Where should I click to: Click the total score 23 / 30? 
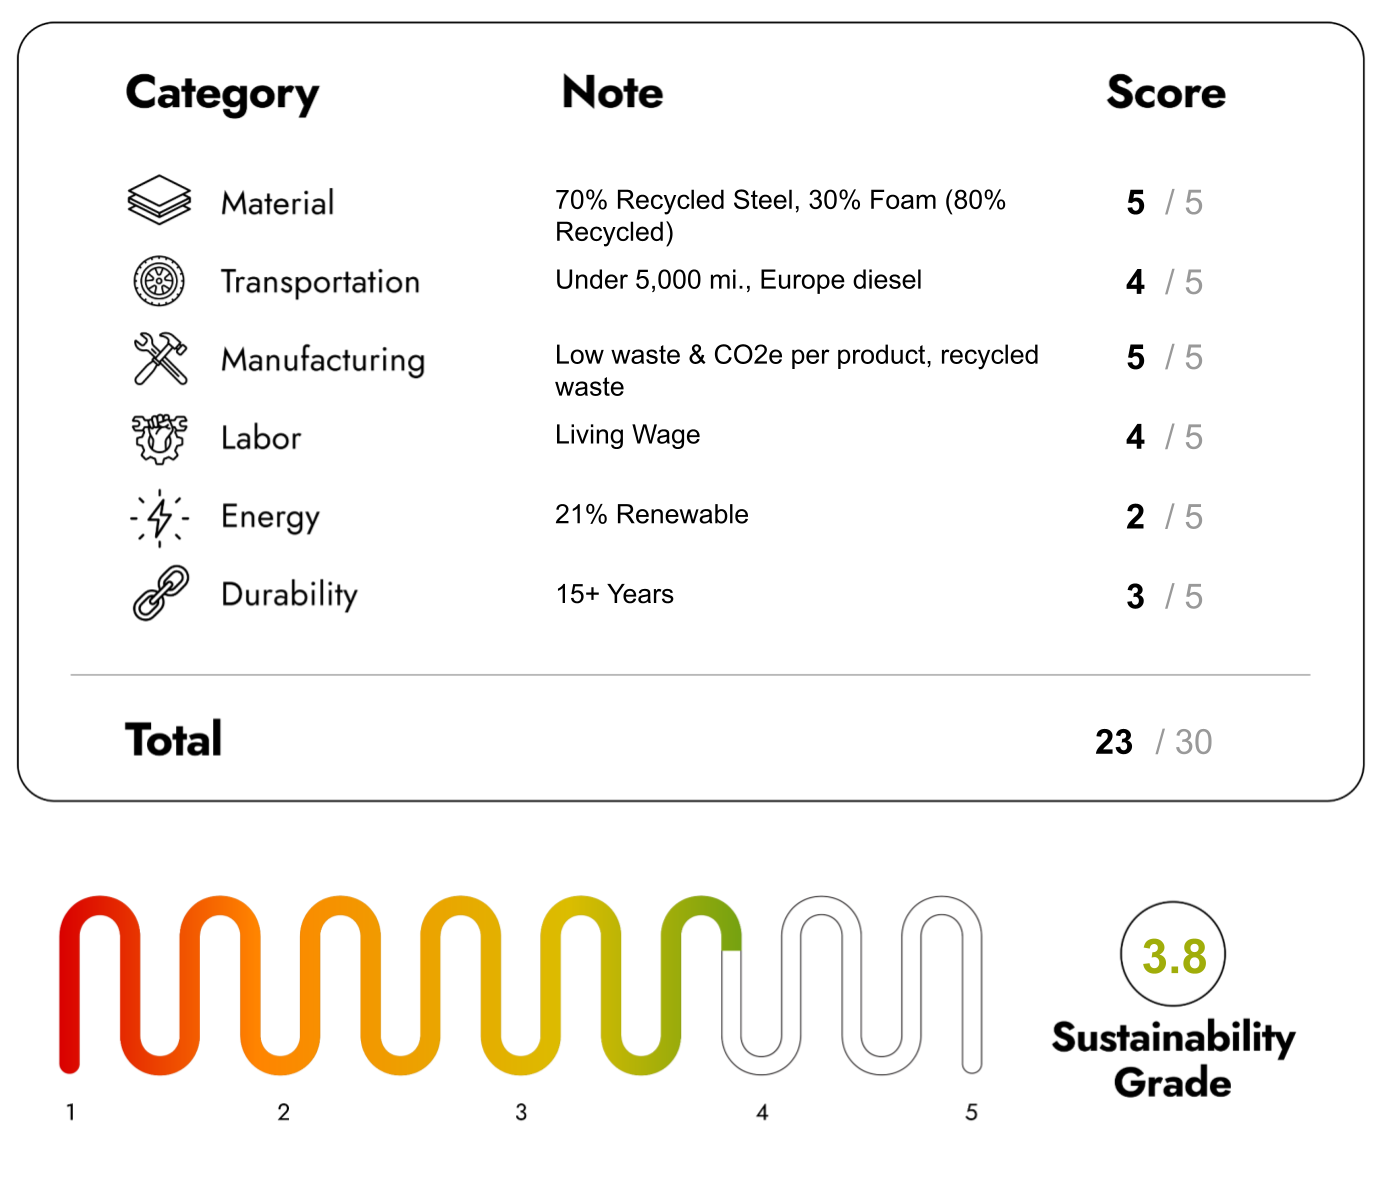(x=1152, y=742)
